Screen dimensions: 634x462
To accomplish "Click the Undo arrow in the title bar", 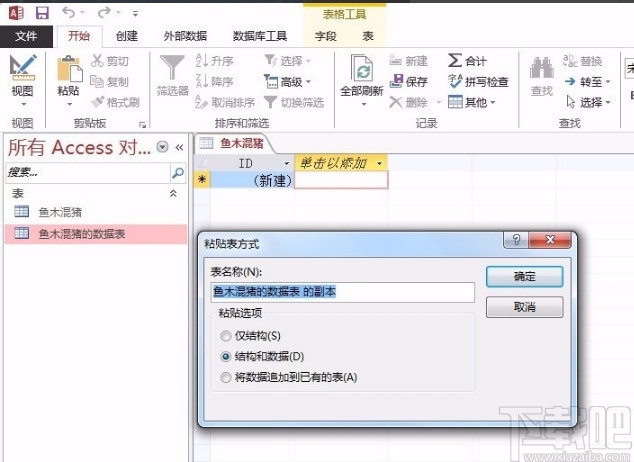I will [x=68, y=13].
